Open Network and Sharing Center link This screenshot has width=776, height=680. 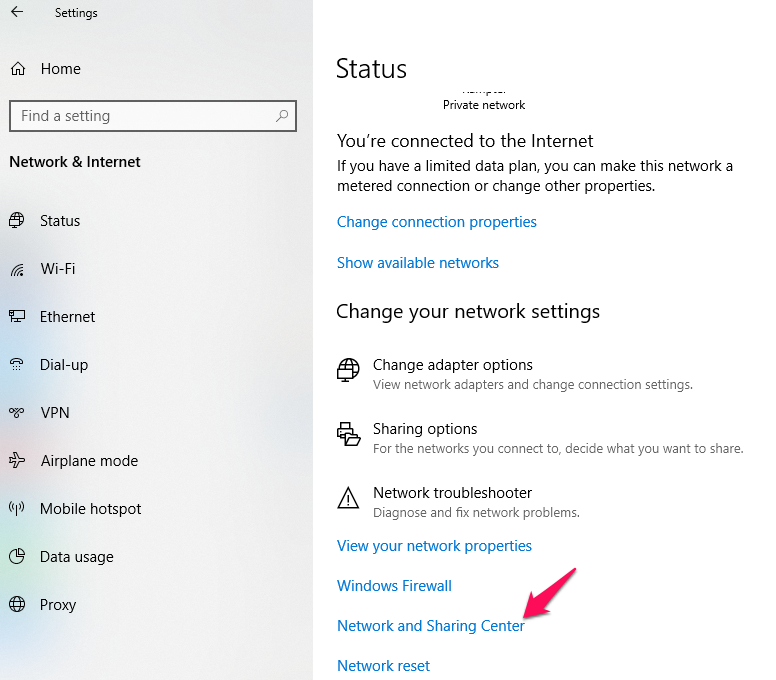[x=430, y=626]
